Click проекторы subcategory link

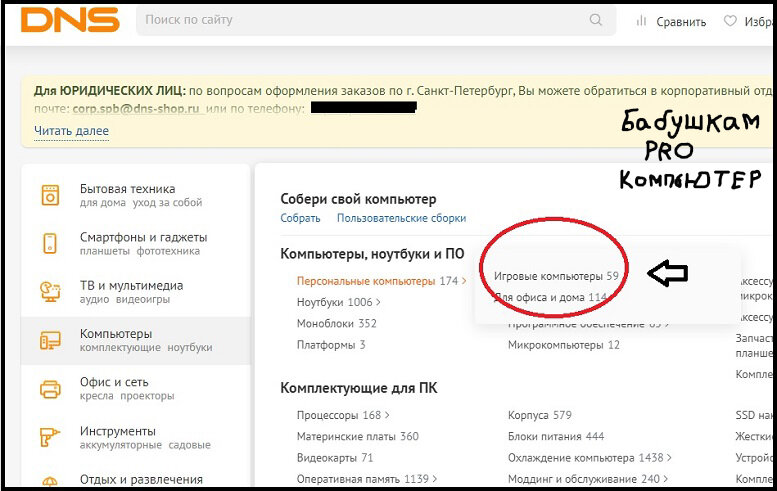147,396
